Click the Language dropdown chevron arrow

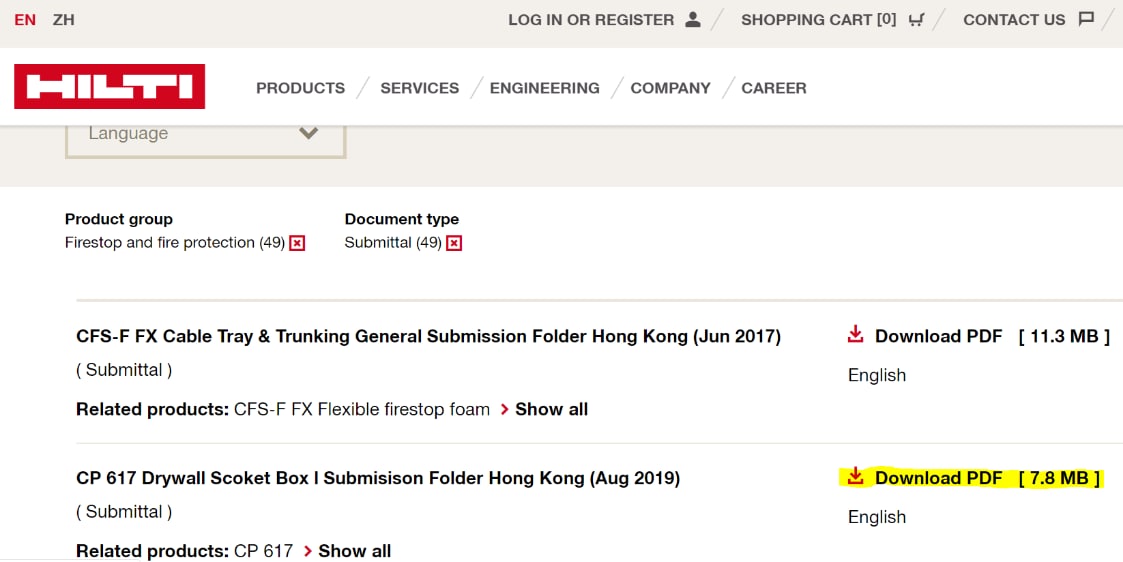(309, 133)
